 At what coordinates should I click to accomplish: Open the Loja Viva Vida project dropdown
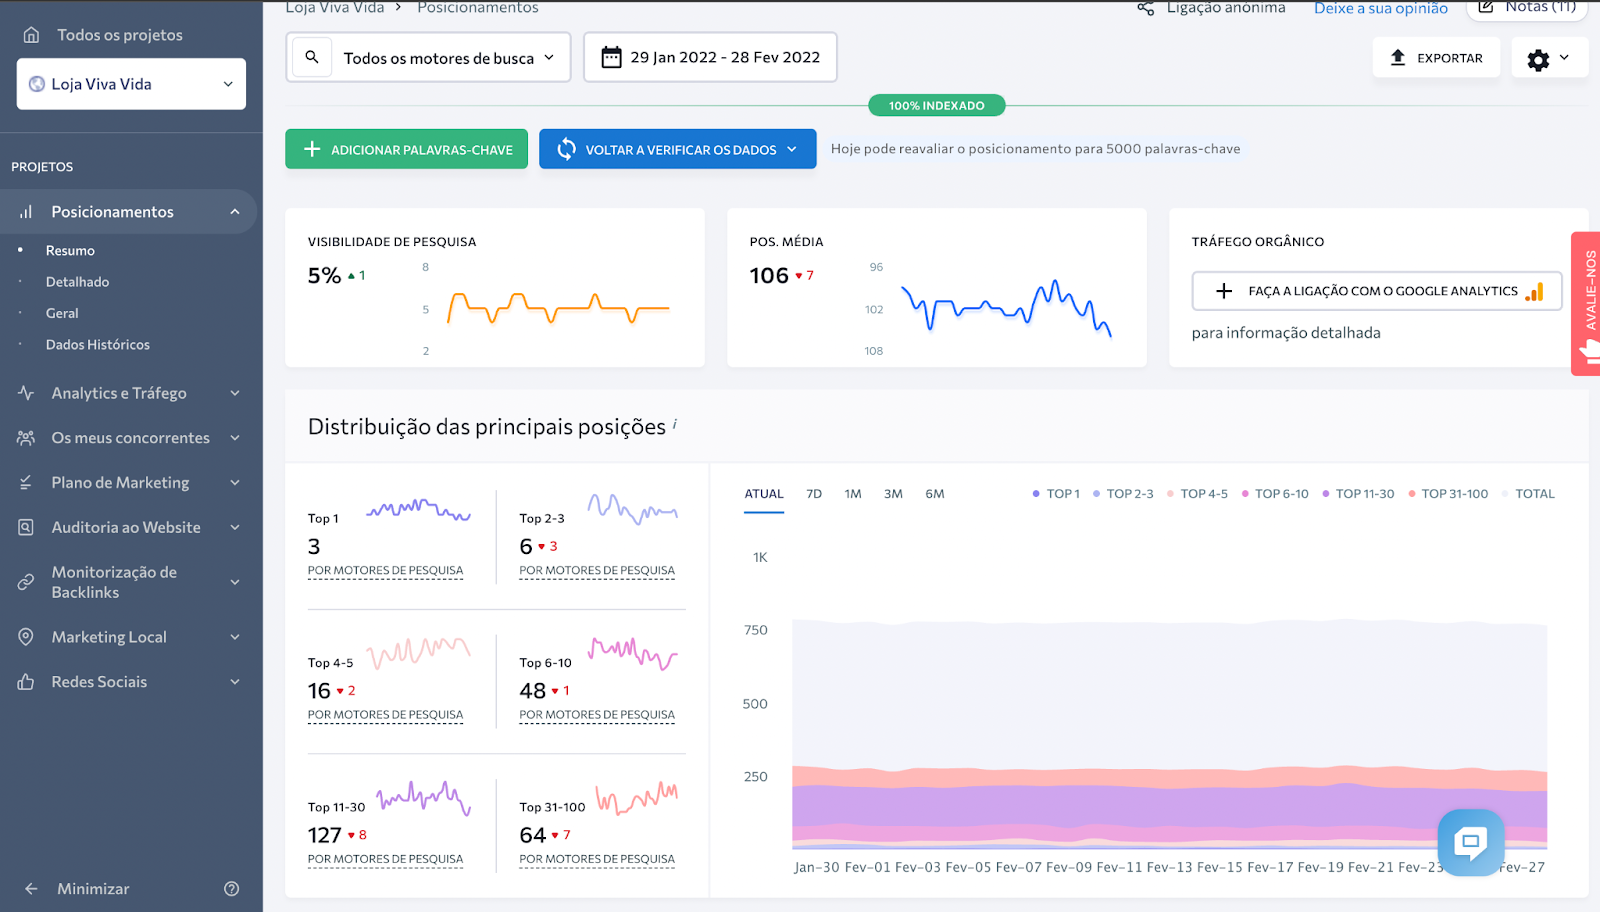pos(131,84)
